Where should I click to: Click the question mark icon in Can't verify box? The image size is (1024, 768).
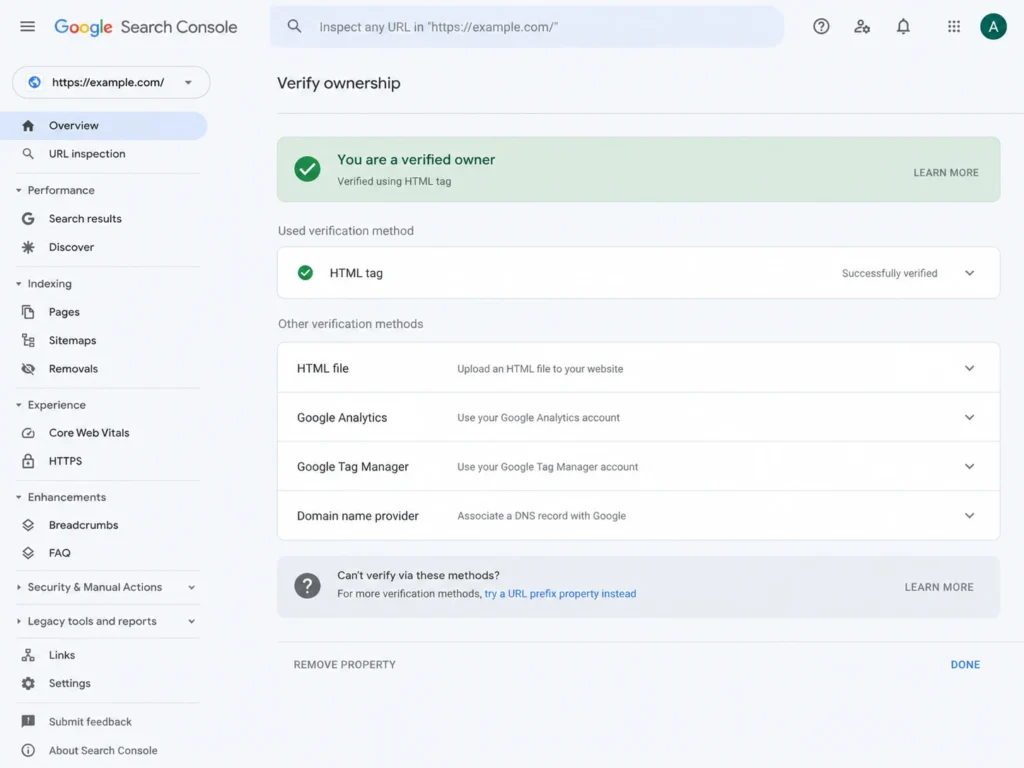307,586
